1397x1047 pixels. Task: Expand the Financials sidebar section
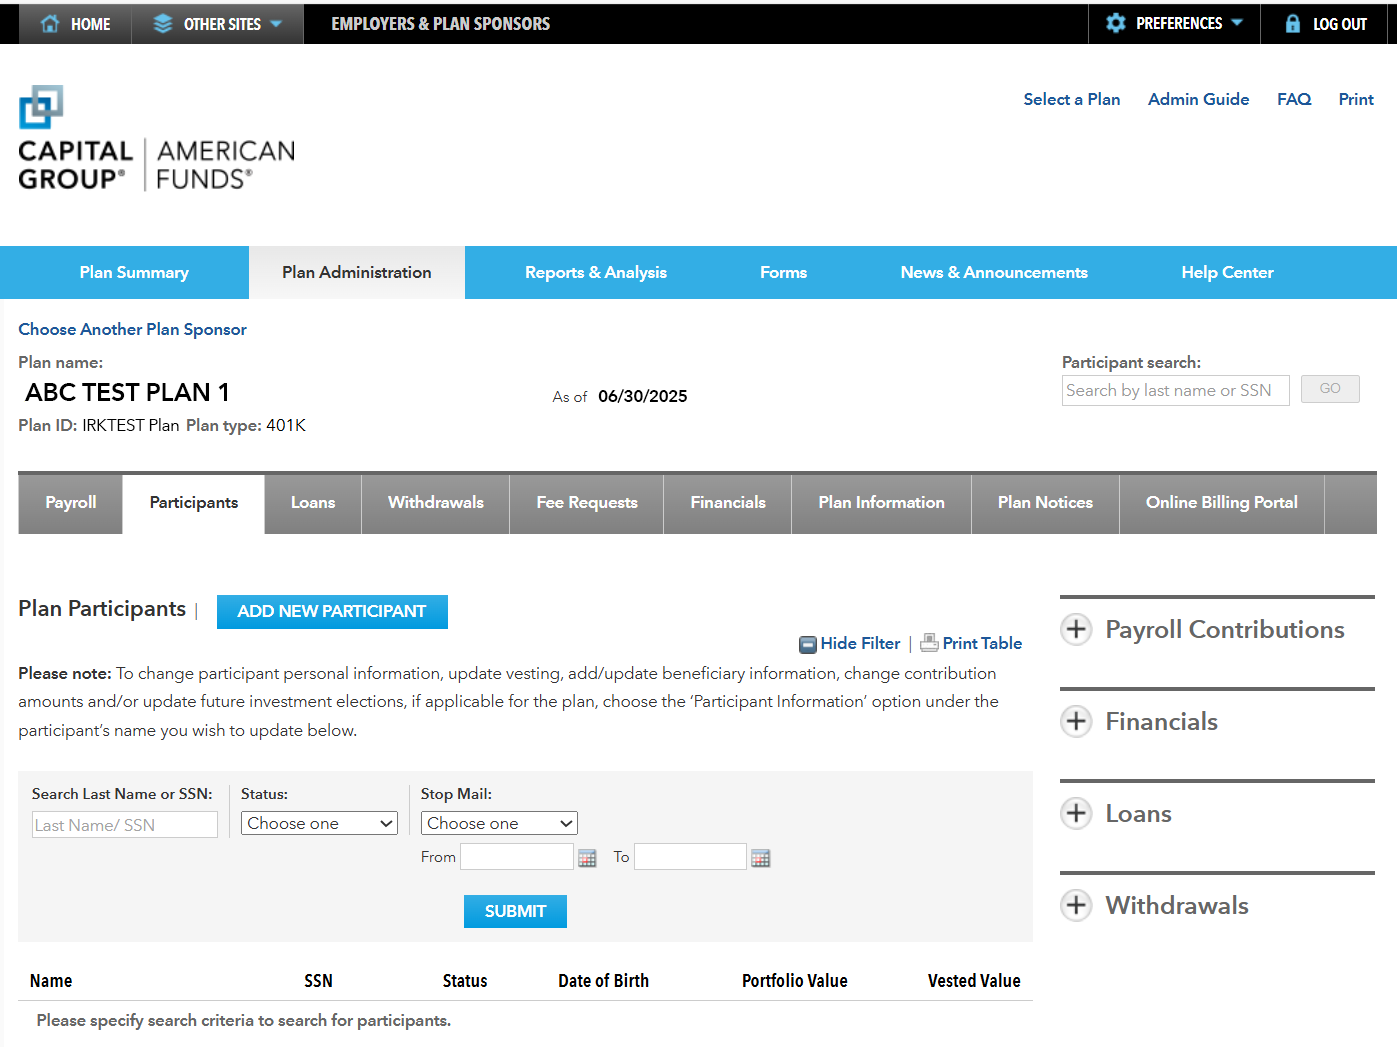click(x=1076, y=721)
